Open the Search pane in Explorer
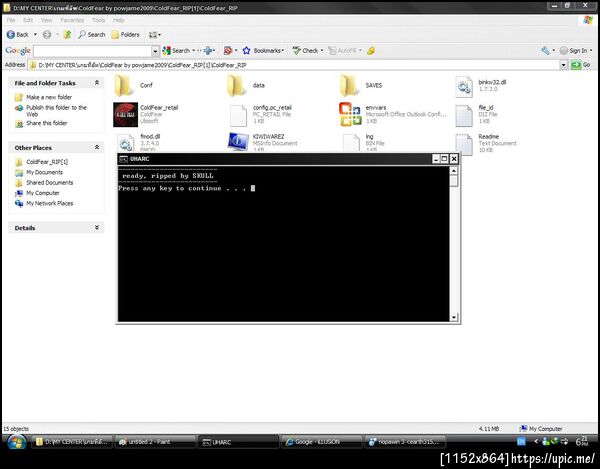This screenshot has height=469, width=600. [x=92, y=35]
